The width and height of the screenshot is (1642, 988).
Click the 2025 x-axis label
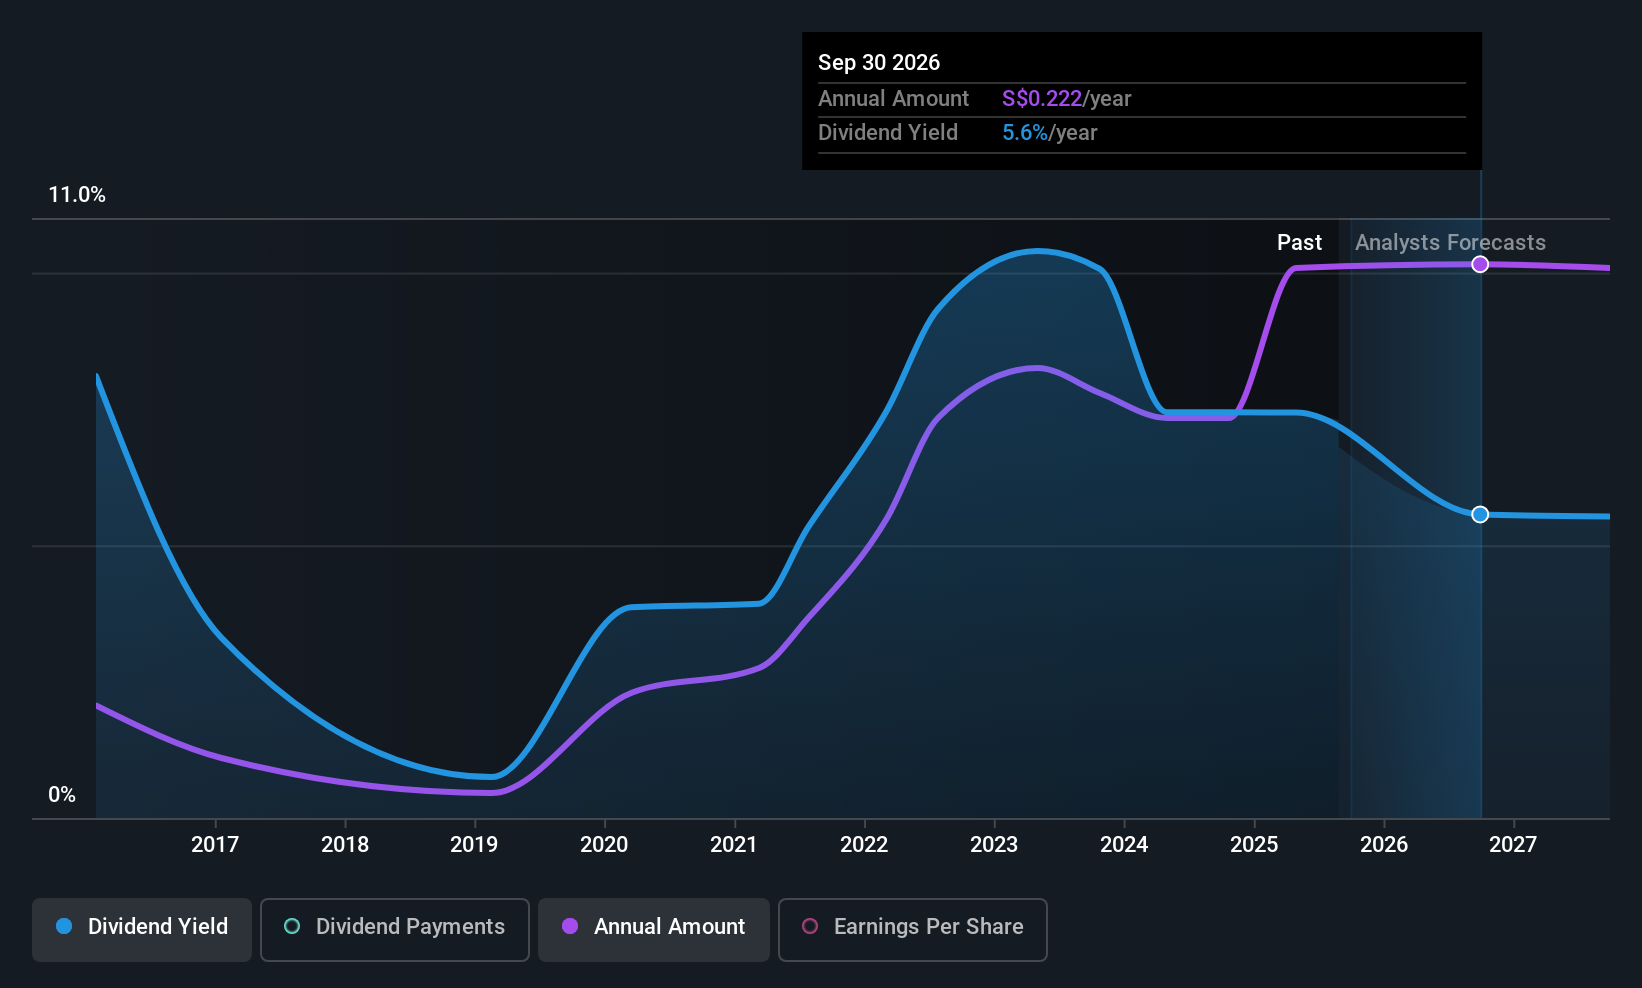click(1254, 844)
